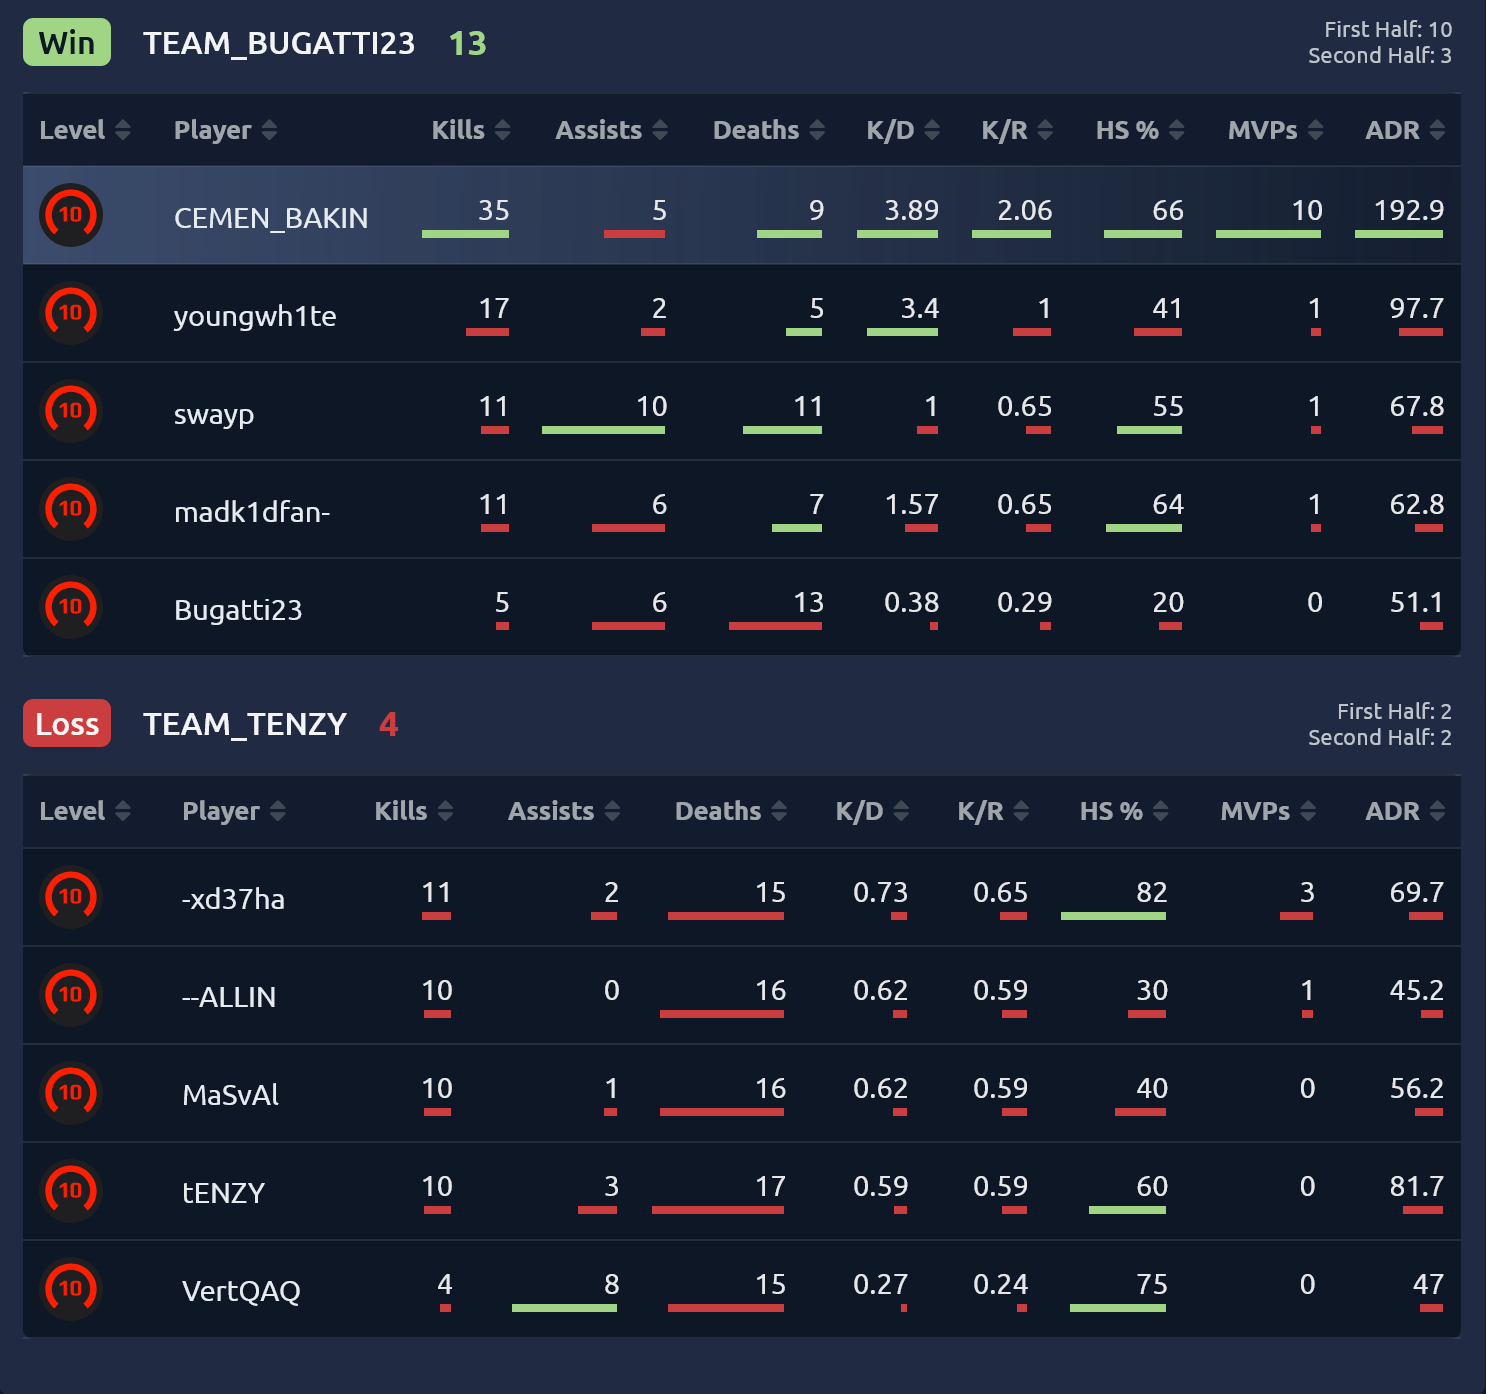Click VertQAQ's K/D value 0.27
Screen dimensions: 1486x1394
click(880, 1284)
